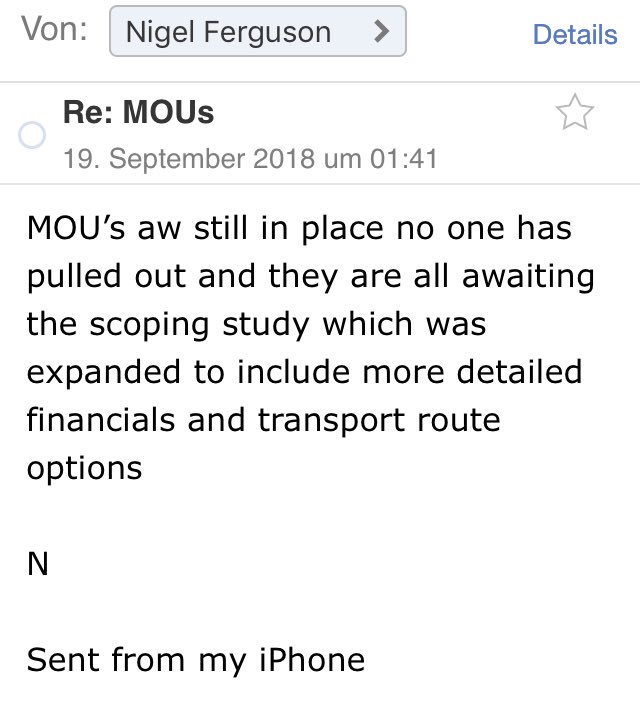The height and width of the screenshot is (711, 640).
Task: Click the date "19. September 2018"
Action: [188, 159]
